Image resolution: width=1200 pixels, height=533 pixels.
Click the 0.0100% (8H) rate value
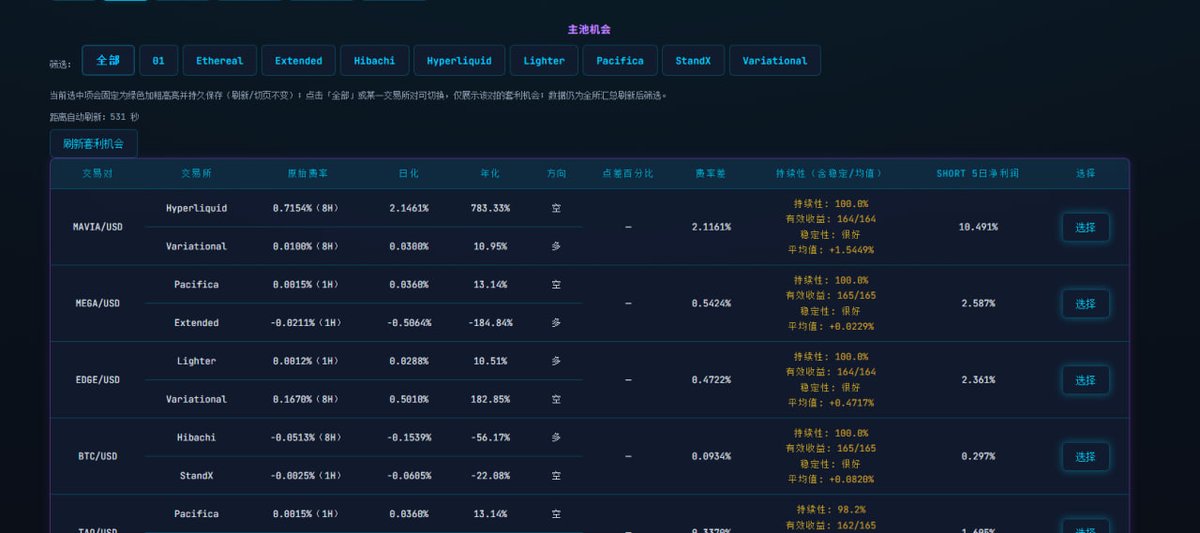click(307, 246)
